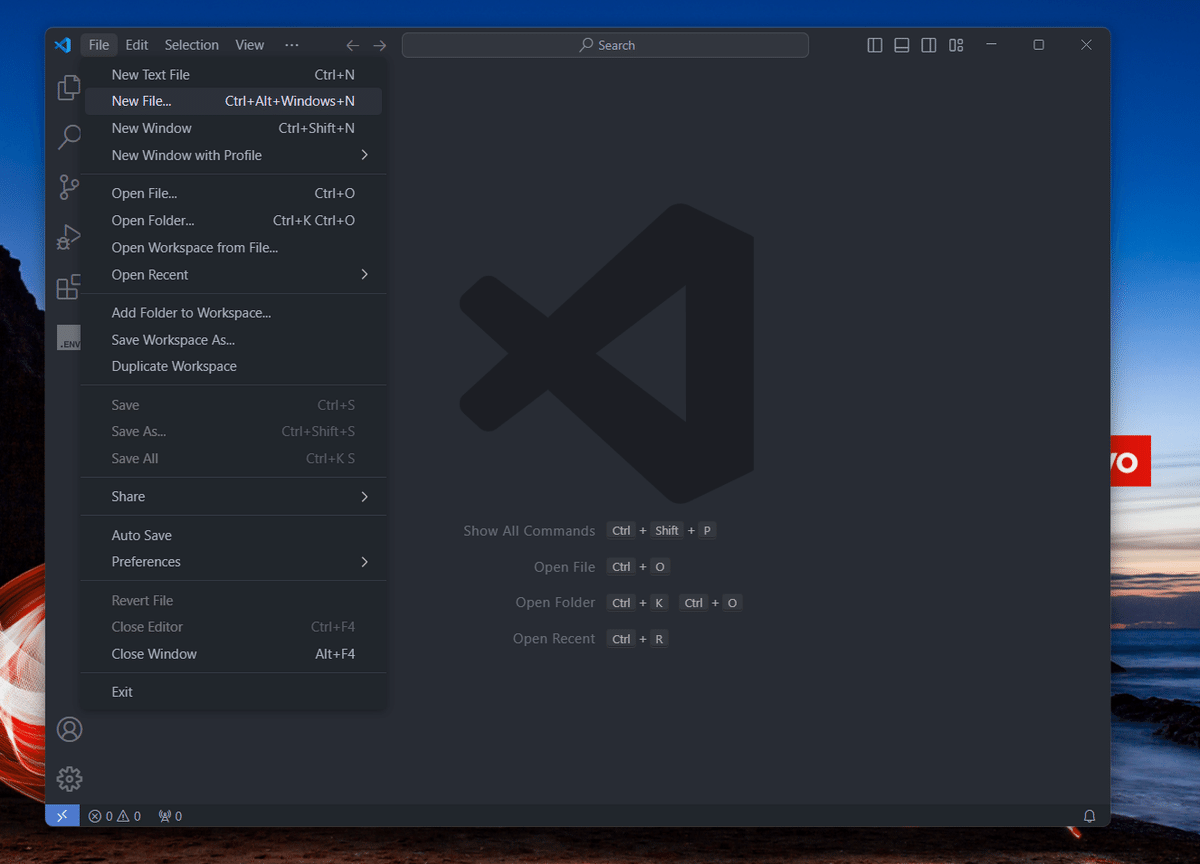Click the Open File hint in the editor area
Viewport: 1200px width, 864px height.
tap(564, 567)
